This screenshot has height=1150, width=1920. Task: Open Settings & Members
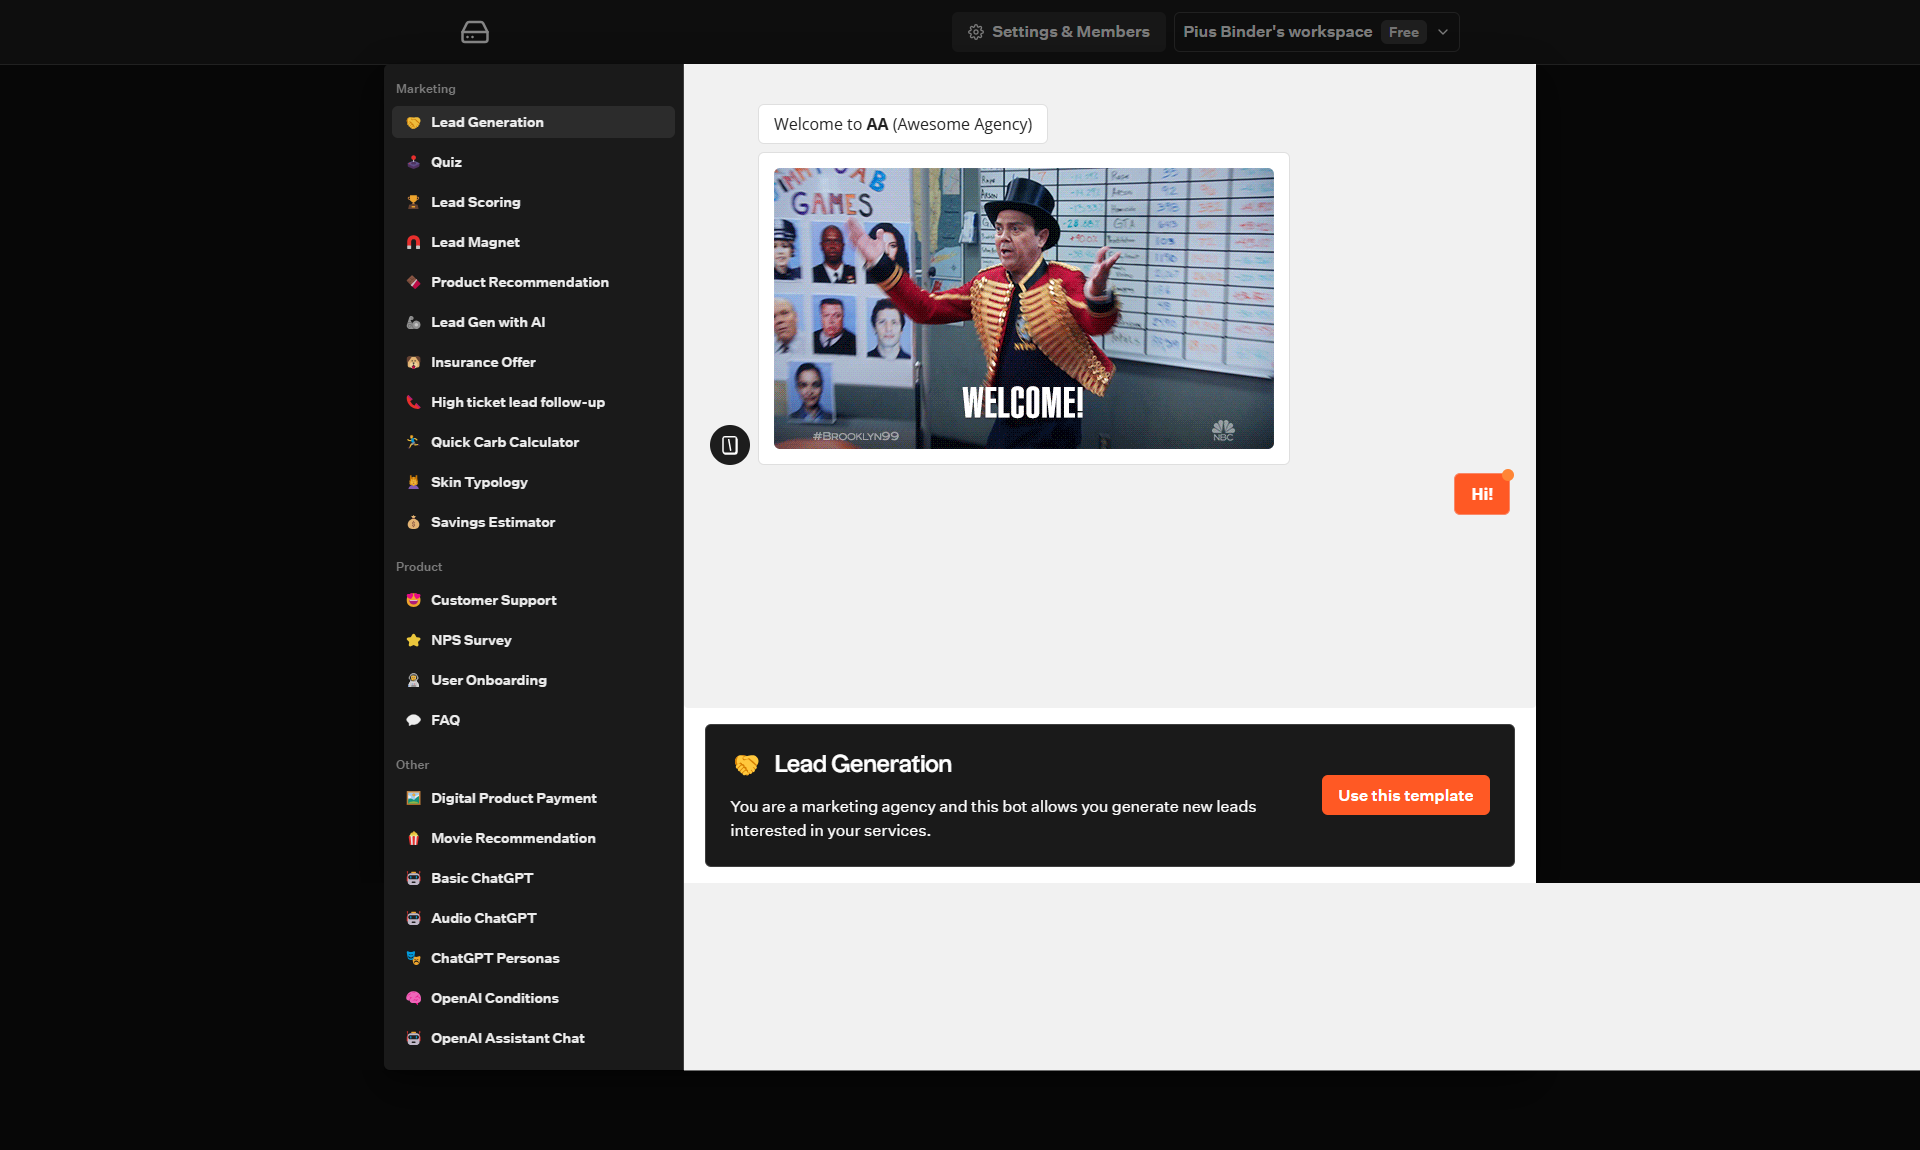point(1070,32)
